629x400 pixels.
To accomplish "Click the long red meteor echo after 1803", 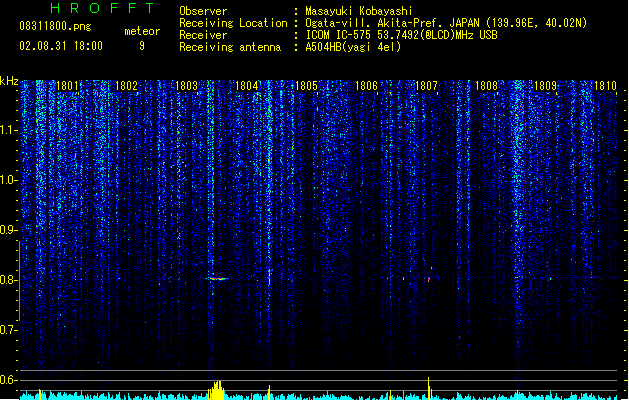I will 217,278.
